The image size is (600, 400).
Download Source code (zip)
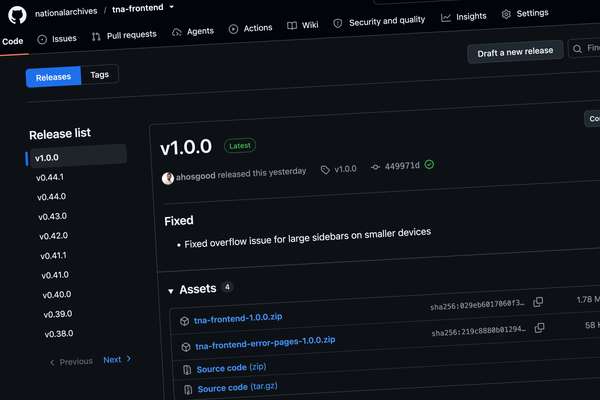pos(231,368)
